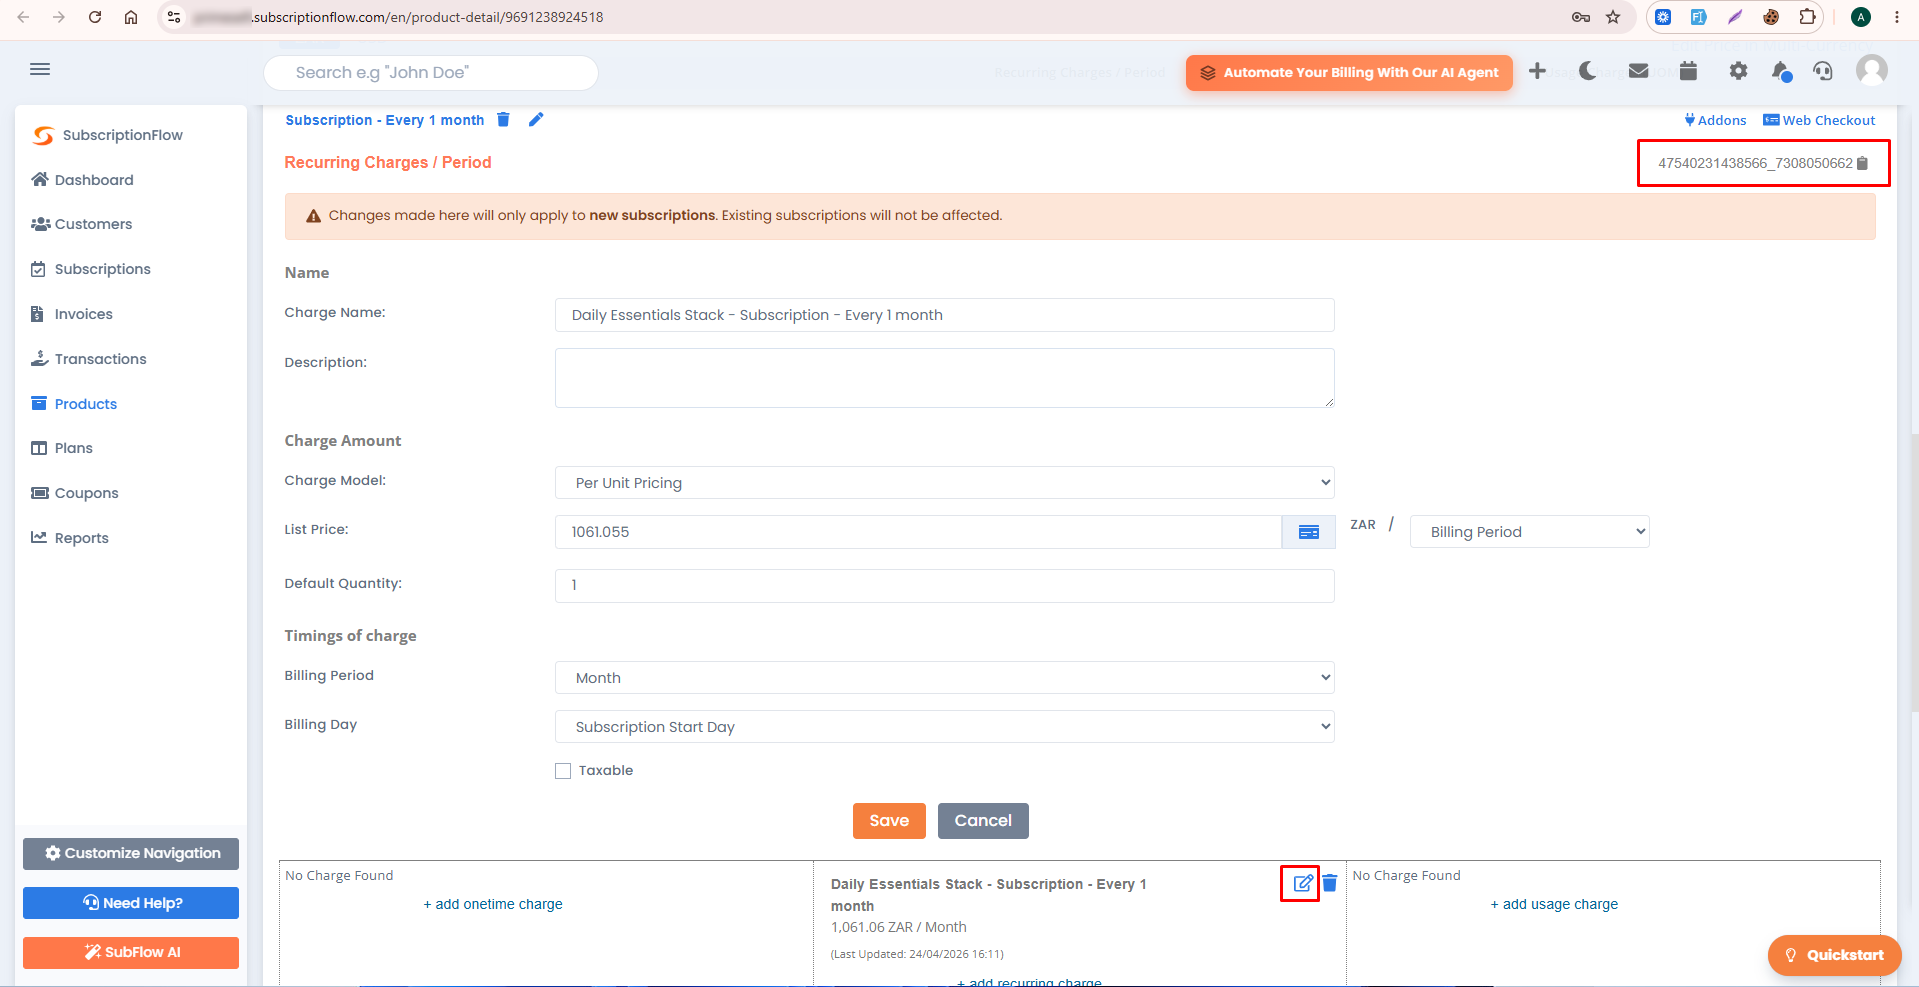
Task: Edit plan name with pencil icon
Action: click(536, 120)
